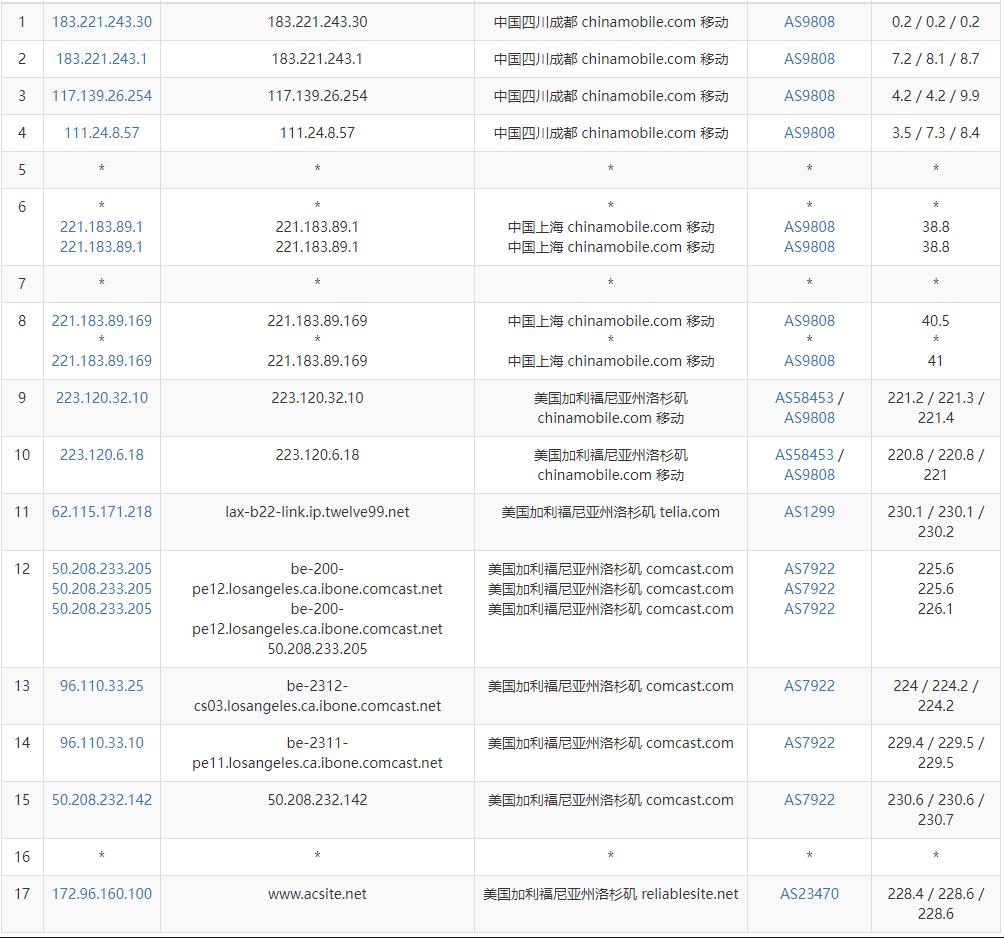The width and height of the screenshot is (1004, 938).
Task: Click latency value 0.2 / 0.2 / 0.2
Action: tap(935, 22)
